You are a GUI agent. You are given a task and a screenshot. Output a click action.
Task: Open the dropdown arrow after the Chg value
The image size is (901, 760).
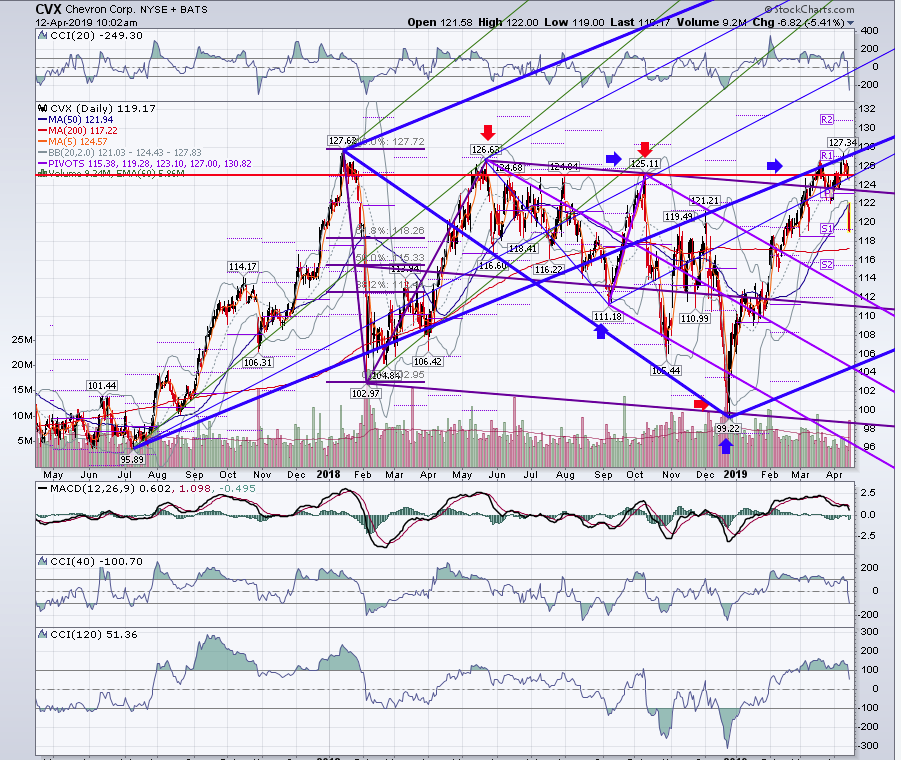tap(850, 23)
